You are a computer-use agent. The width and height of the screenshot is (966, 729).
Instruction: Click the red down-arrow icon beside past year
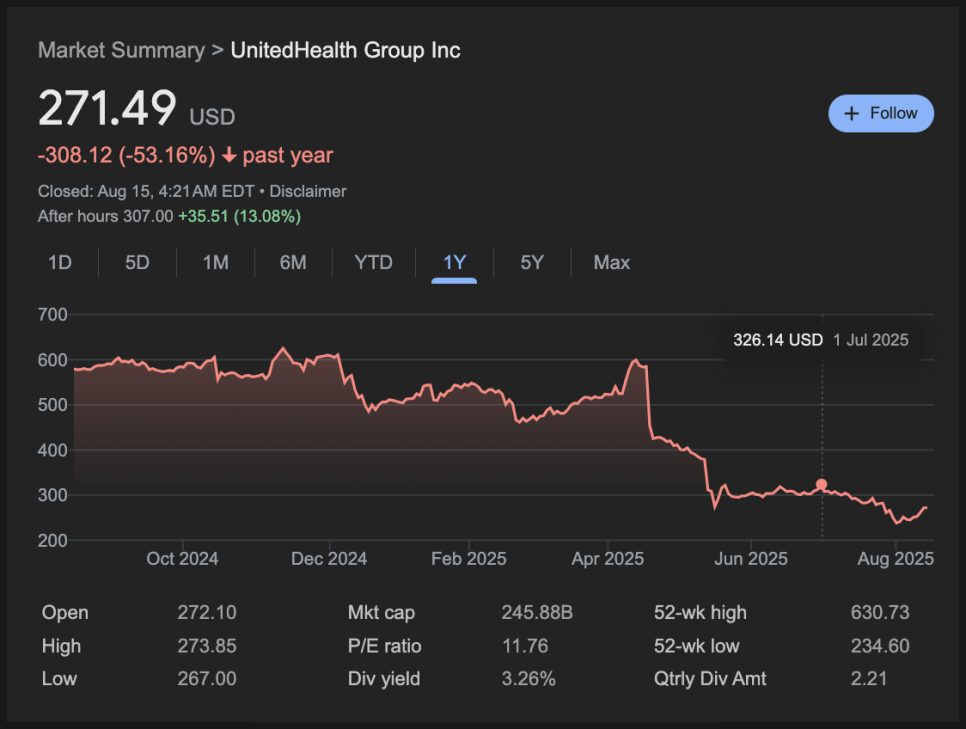click(229, 155)
